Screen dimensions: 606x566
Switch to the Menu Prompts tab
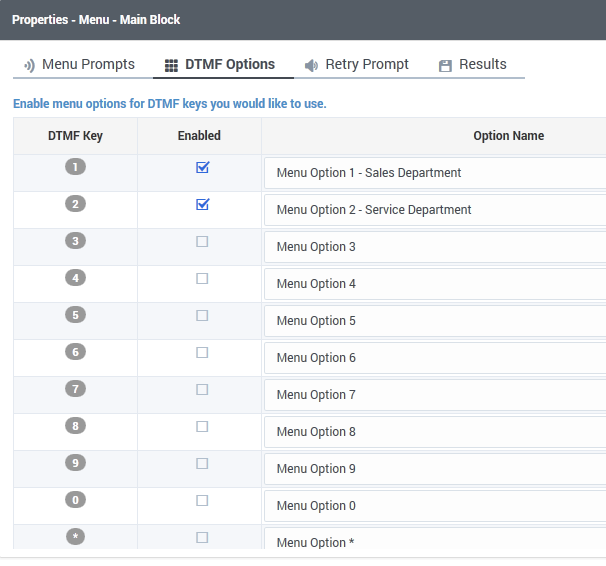pyautogui.click(x=79, y=64)
